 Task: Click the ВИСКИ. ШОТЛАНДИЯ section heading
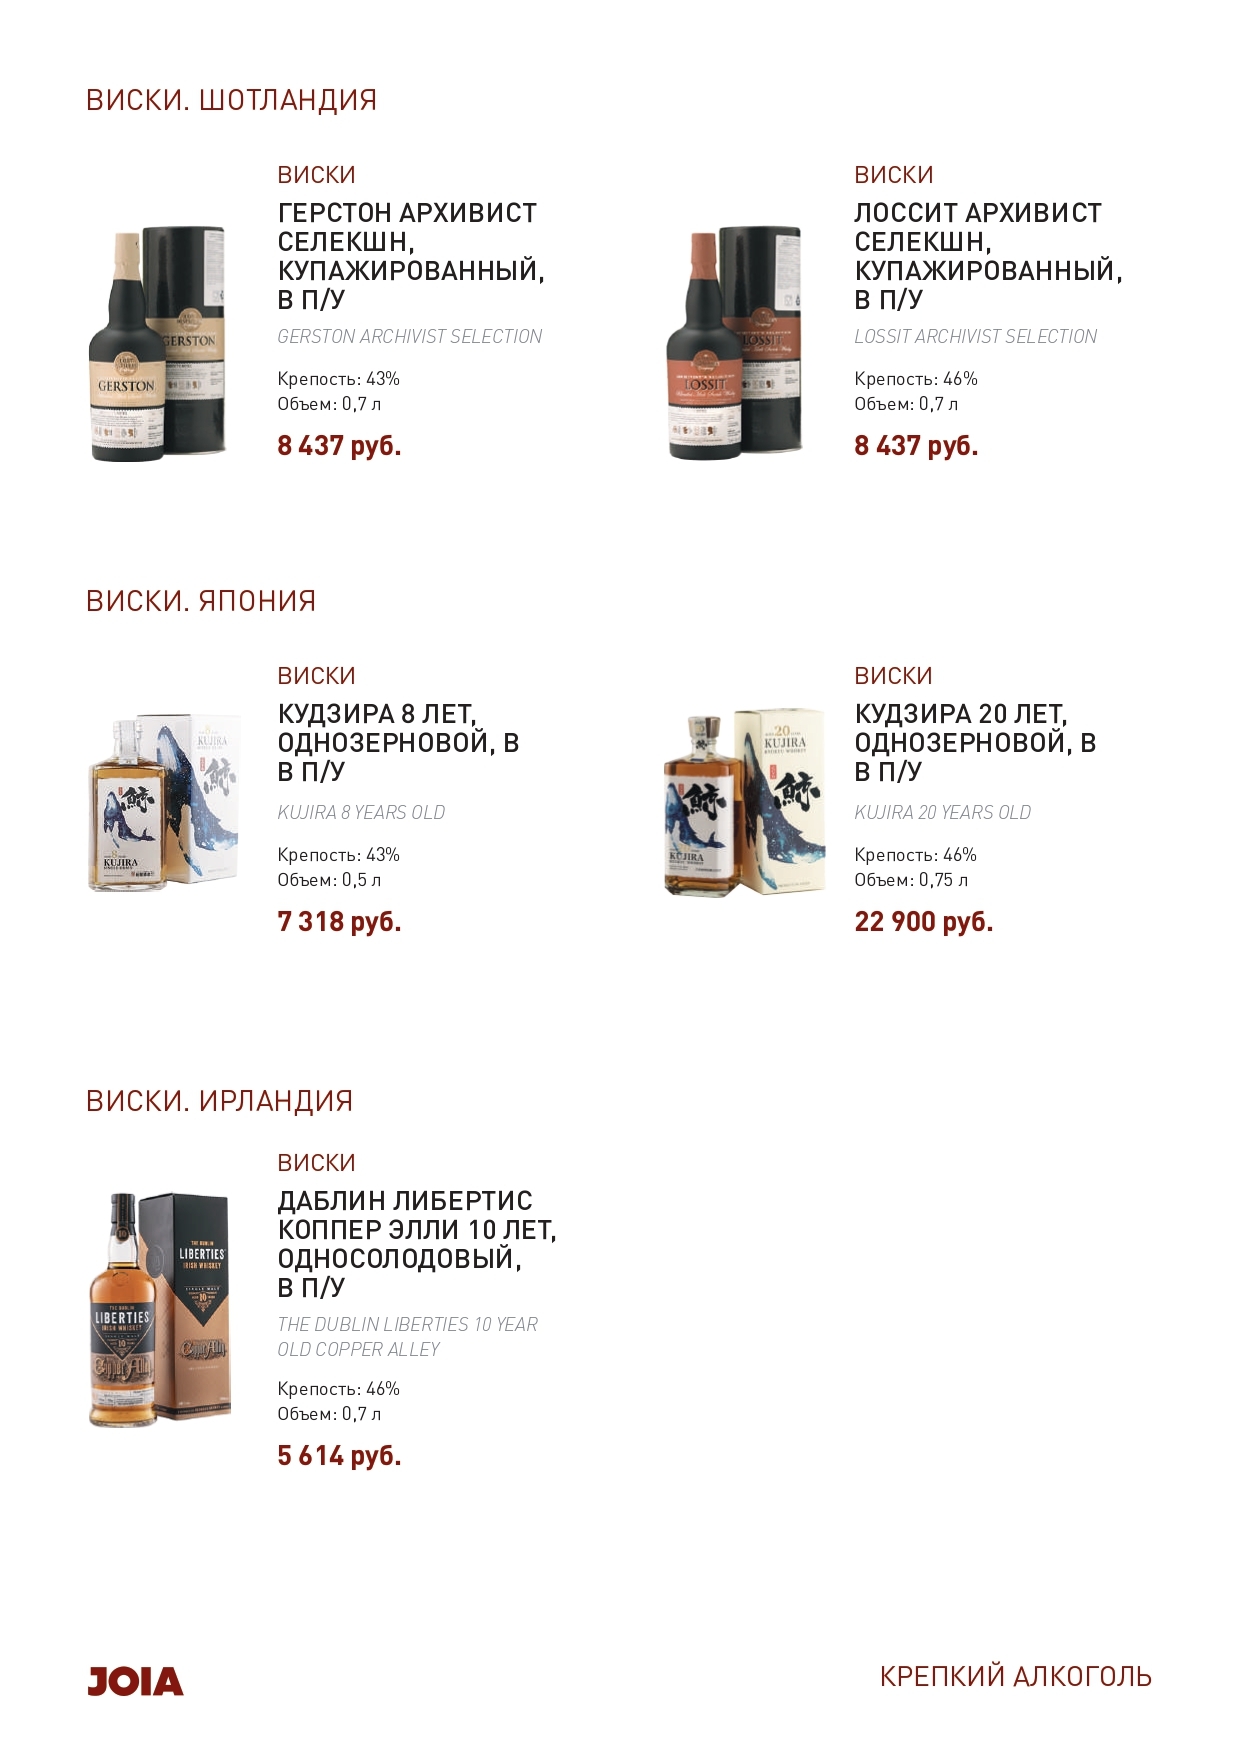(x=231, y=100)
